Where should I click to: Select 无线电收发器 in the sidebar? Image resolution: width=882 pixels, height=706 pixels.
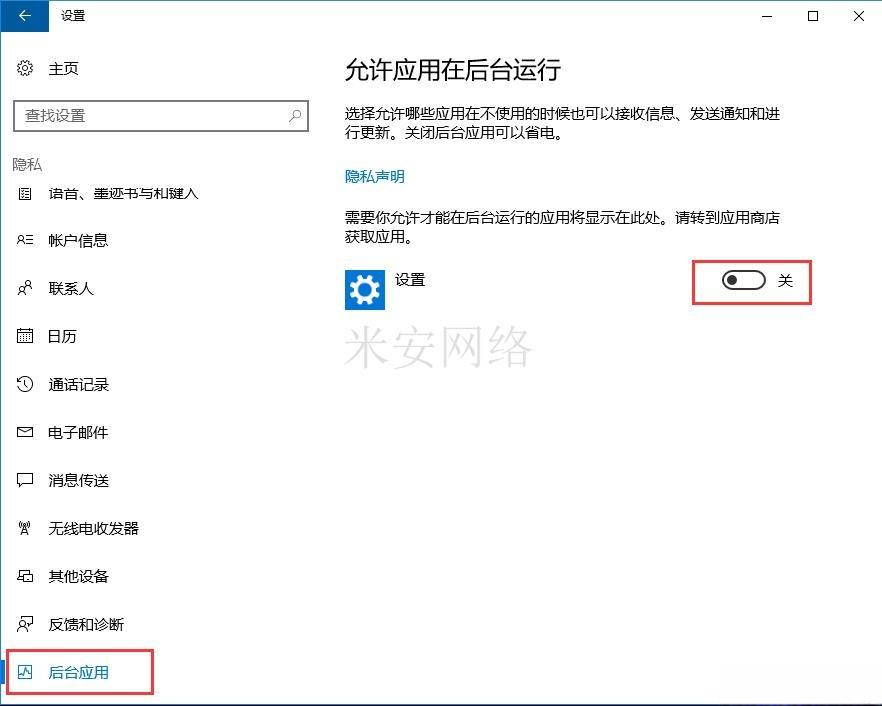tap(93, 528)
